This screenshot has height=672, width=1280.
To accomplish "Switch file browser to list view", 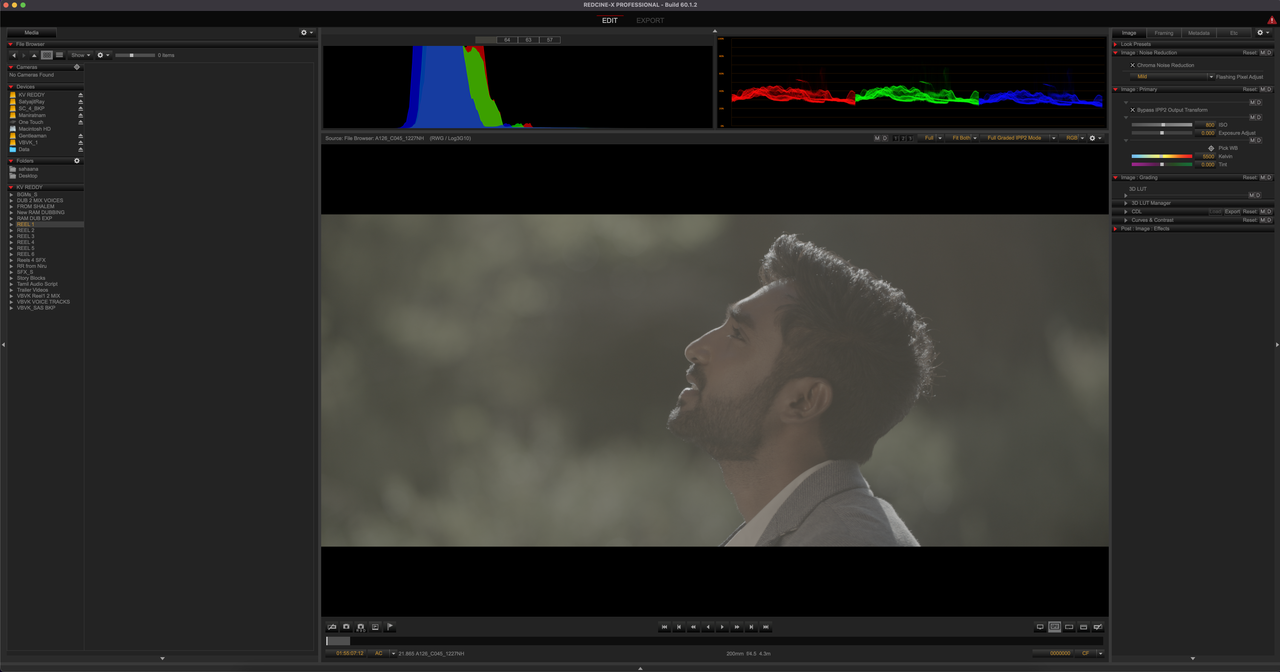I will click(x=59, y=55).
